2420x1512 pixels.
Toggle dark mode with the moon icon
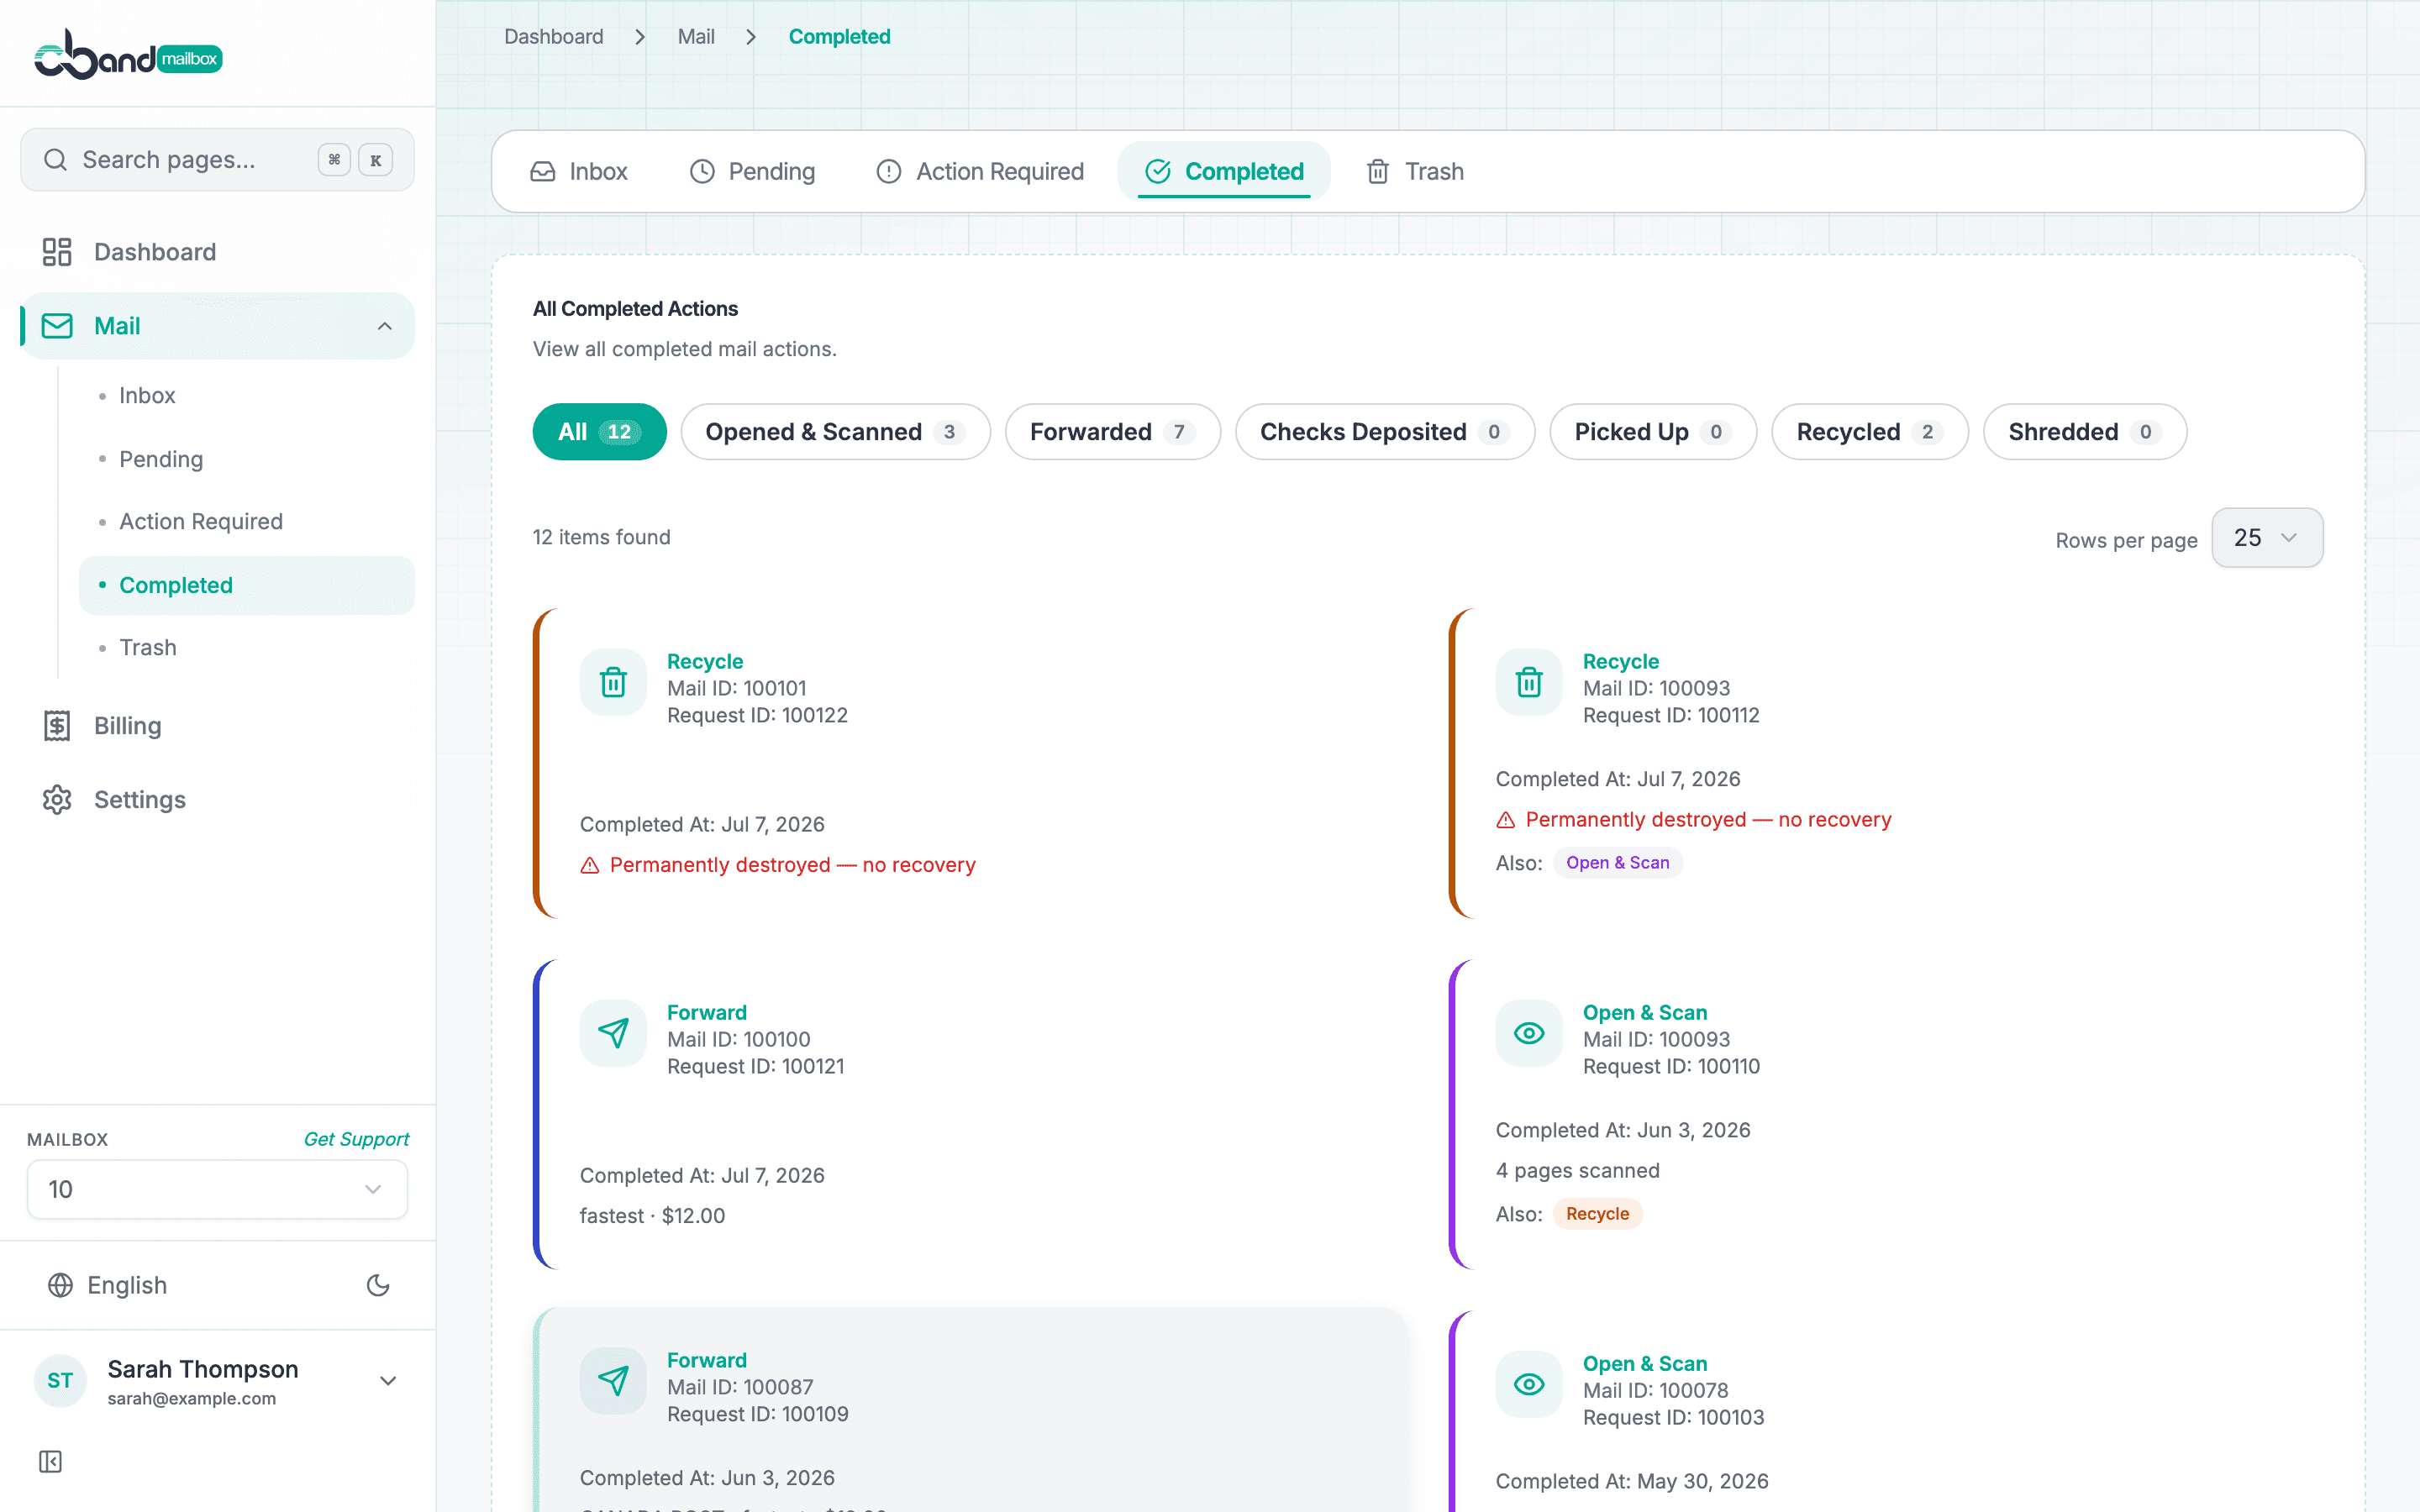coord(378,1285)
